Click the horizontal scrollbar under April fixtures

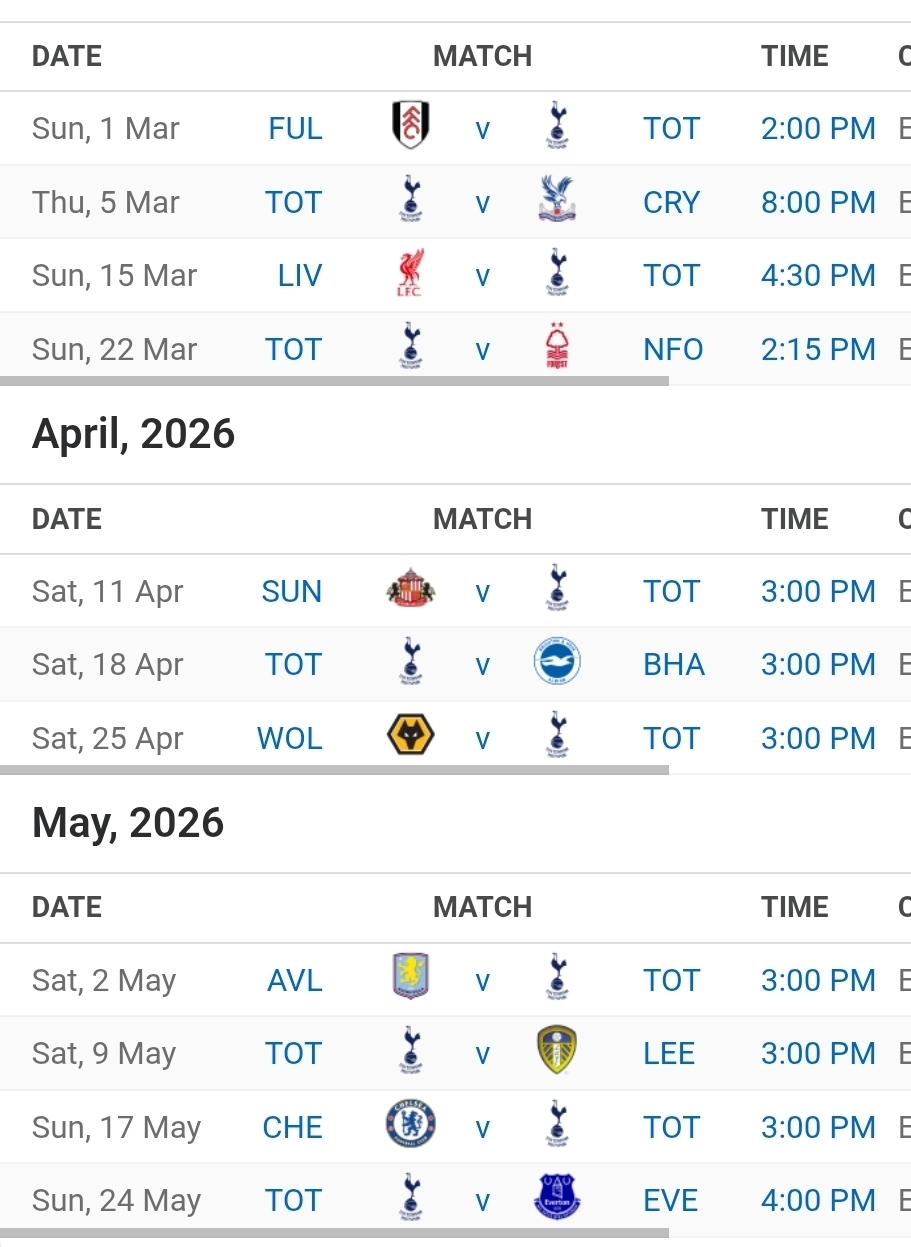coord(334,770)
